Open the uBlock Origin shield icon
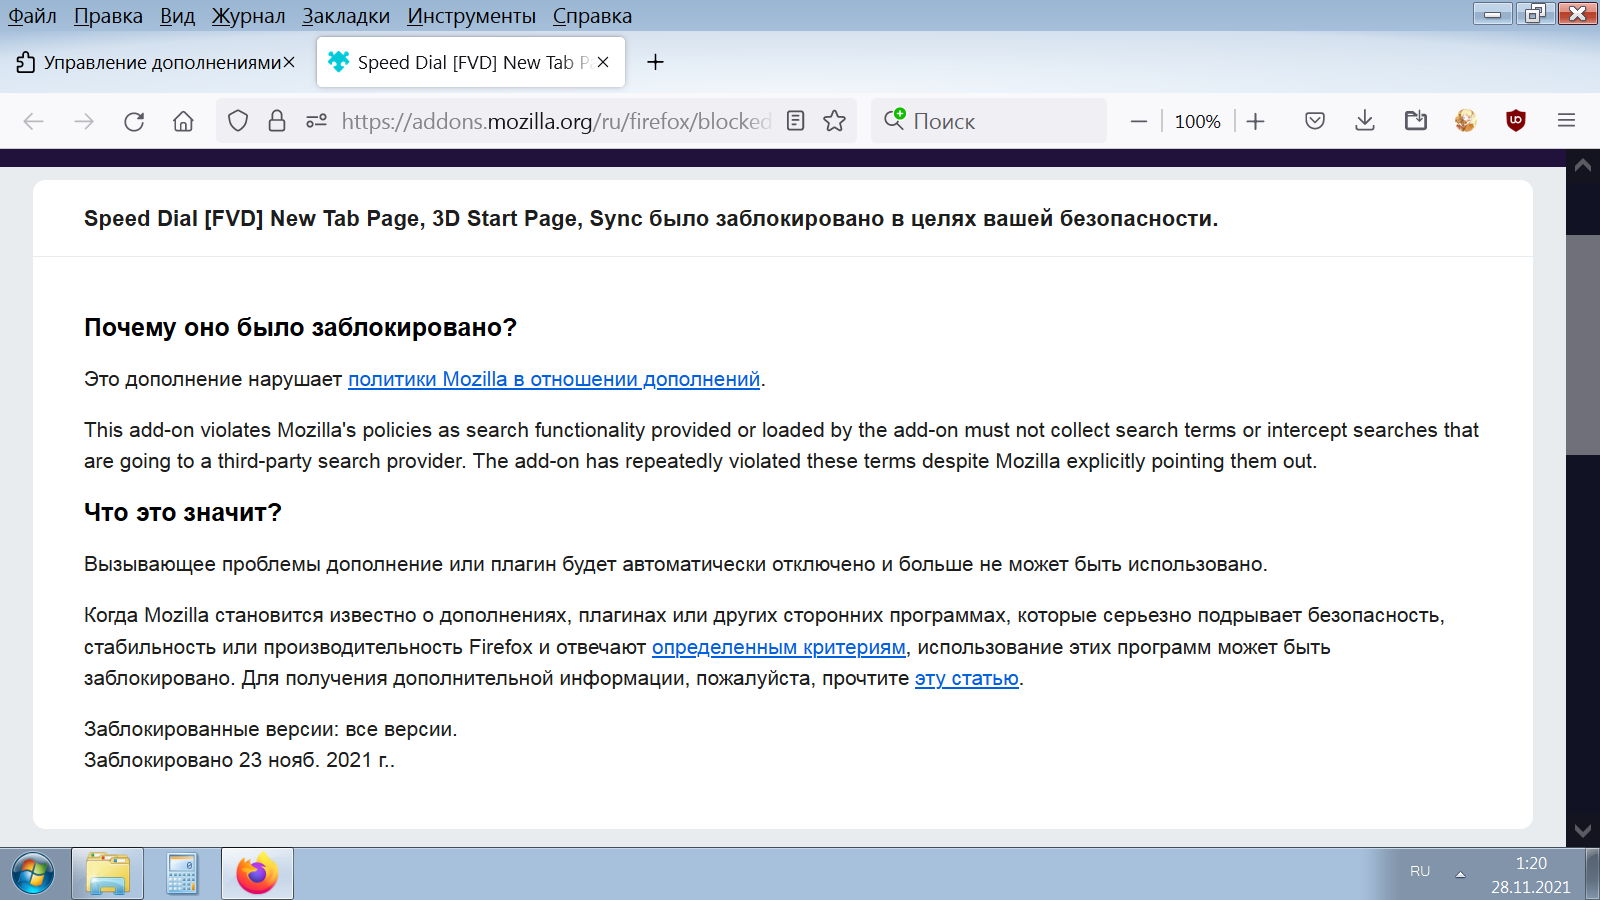The height and width of the screenshot is (900, 1600). point(1516,121)
